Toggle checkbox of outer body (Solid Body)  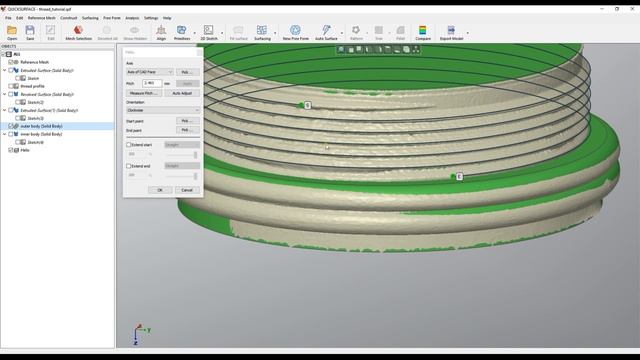(11, 126)
